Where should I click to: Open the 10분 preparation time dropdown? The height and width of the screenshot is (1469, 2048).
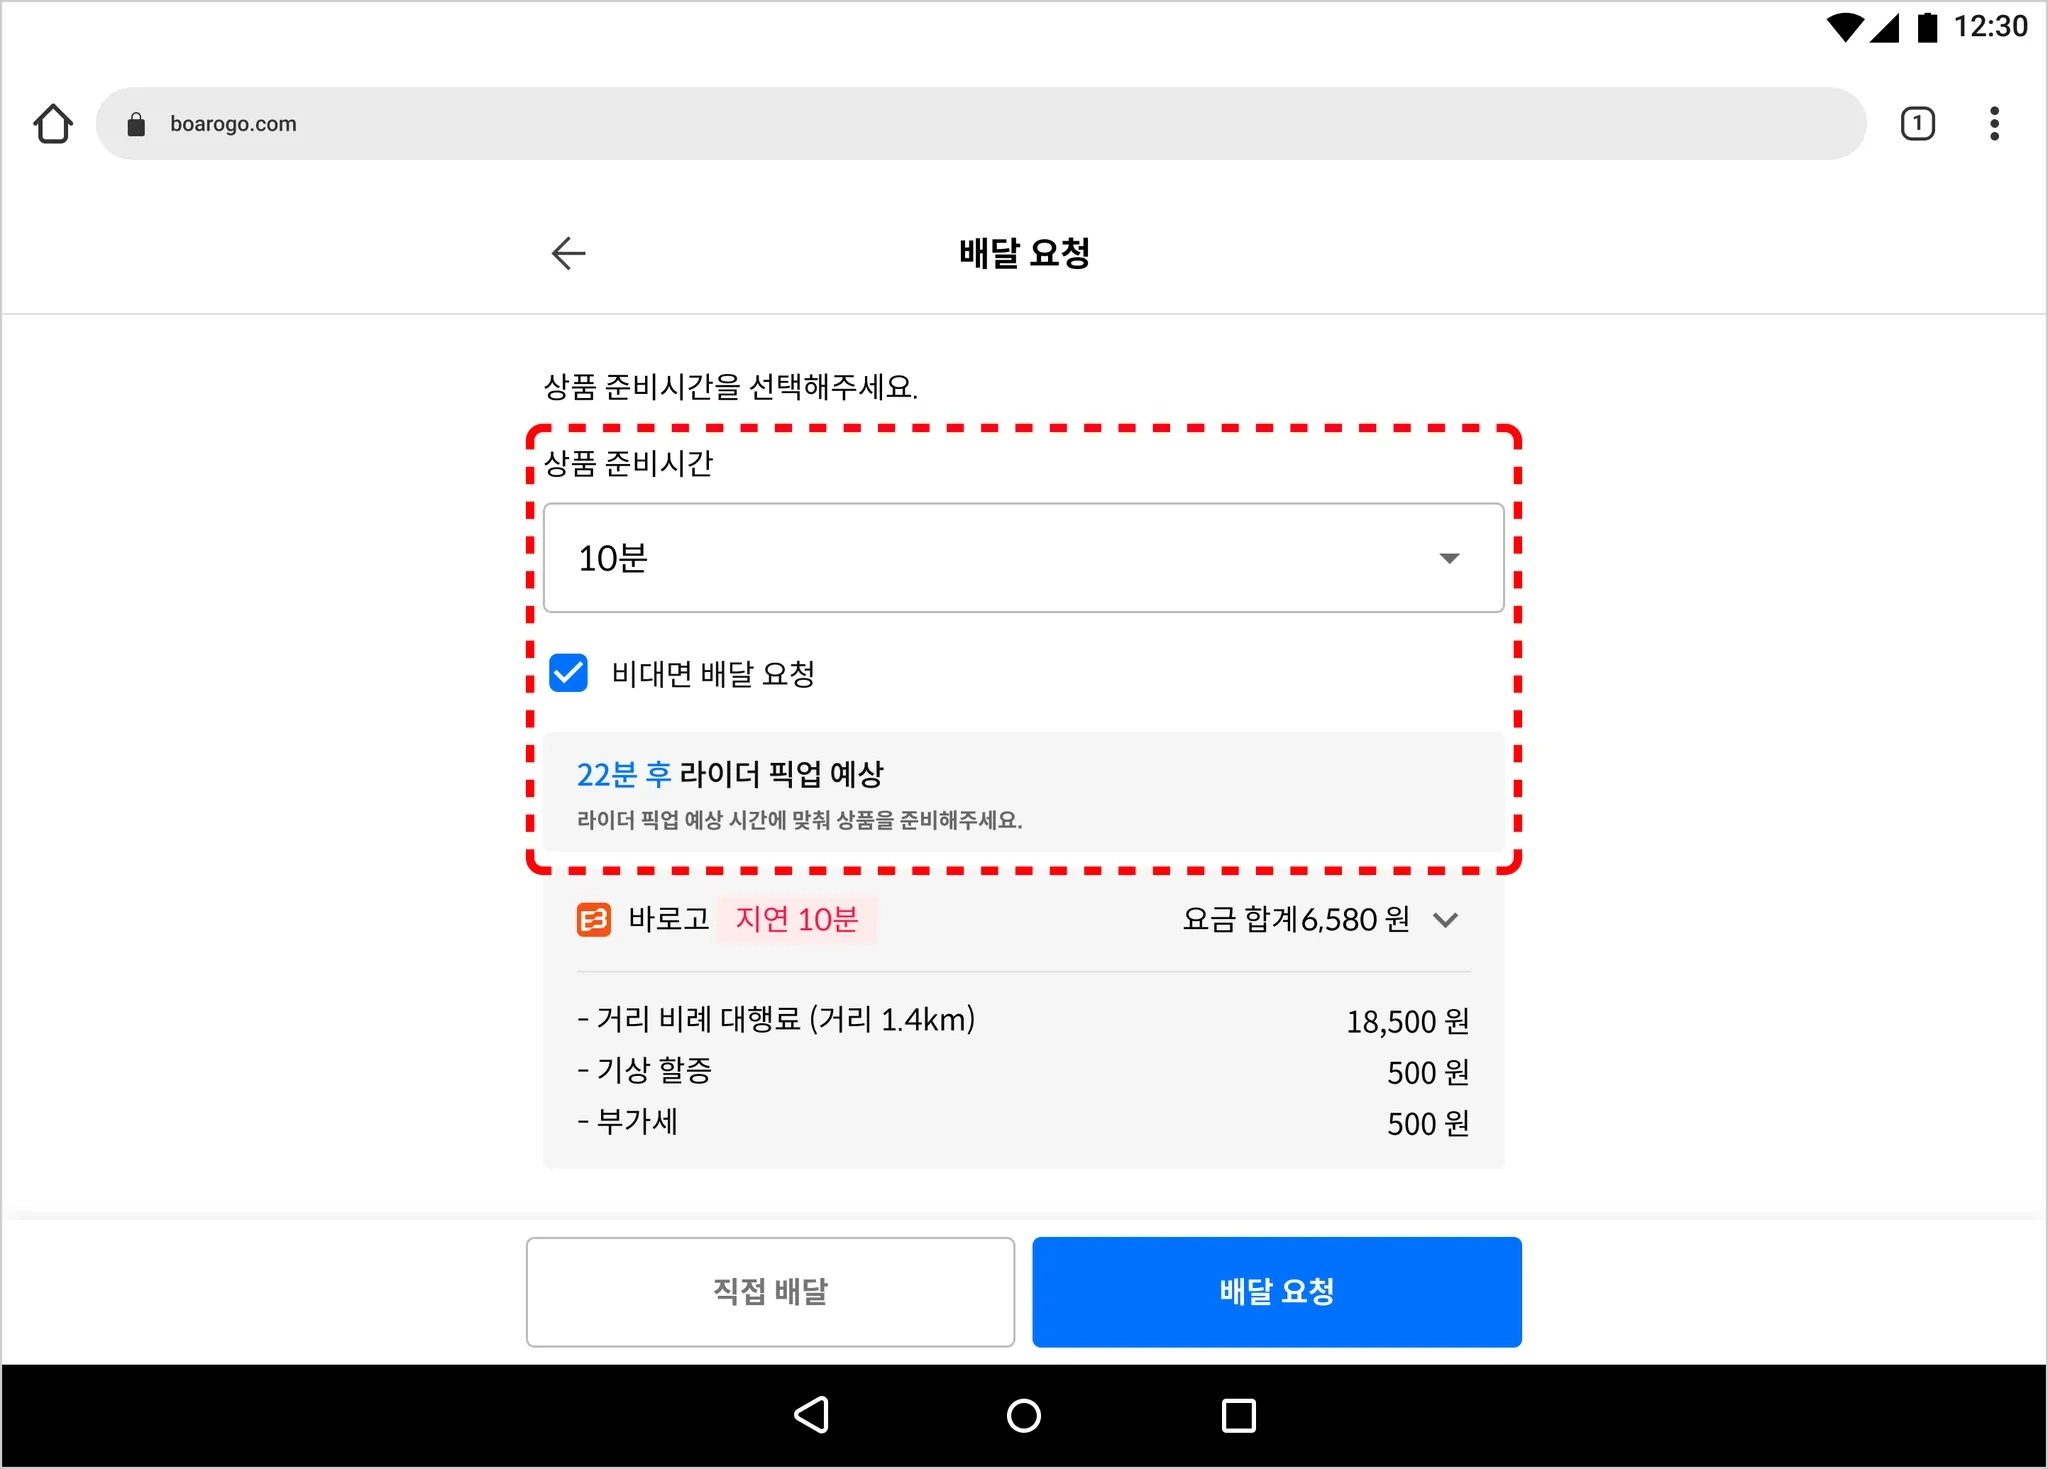[1022, 558]
